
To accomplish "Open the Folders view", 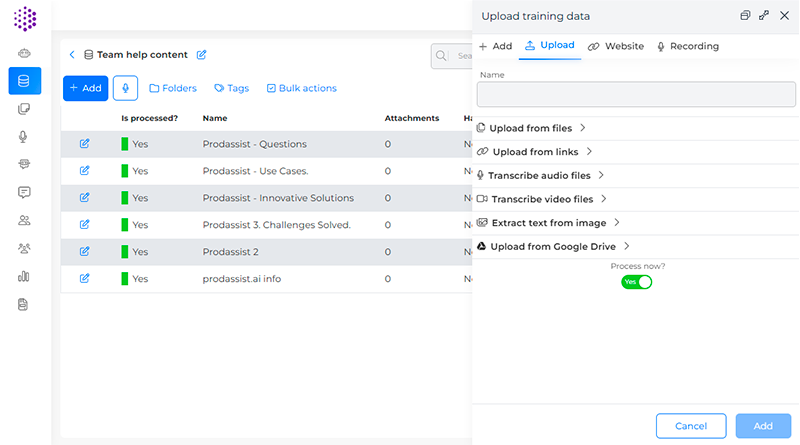I will tap(173, 88).
